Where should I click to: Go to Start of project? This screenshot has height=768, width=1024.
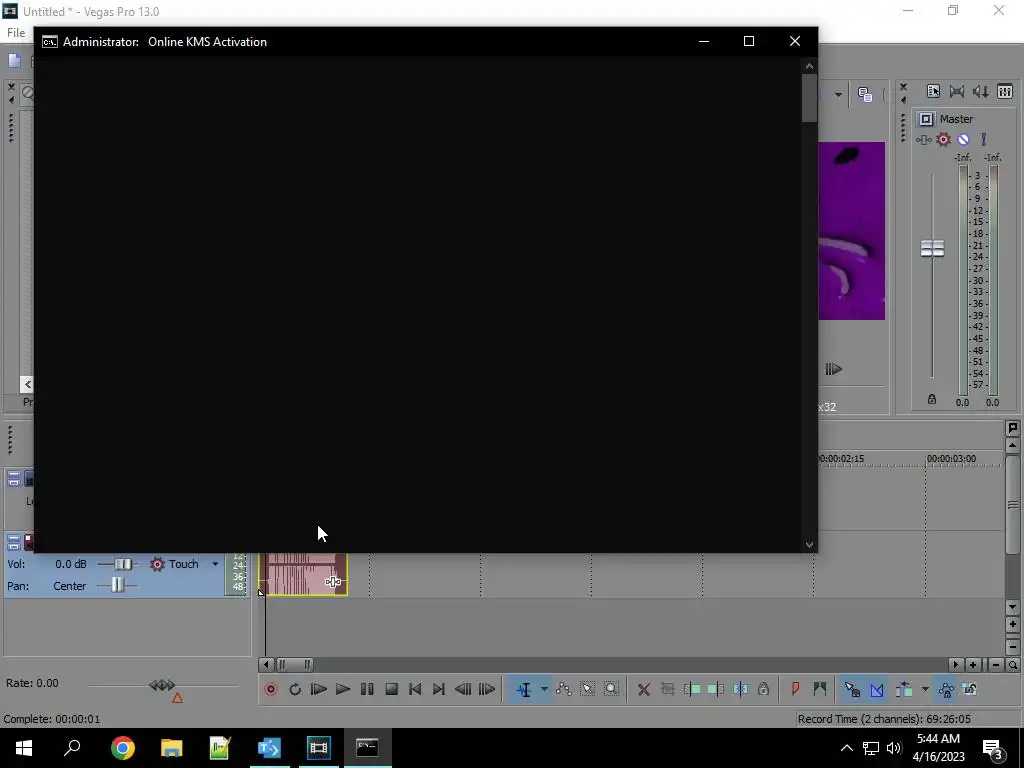[x=415, y=689]
